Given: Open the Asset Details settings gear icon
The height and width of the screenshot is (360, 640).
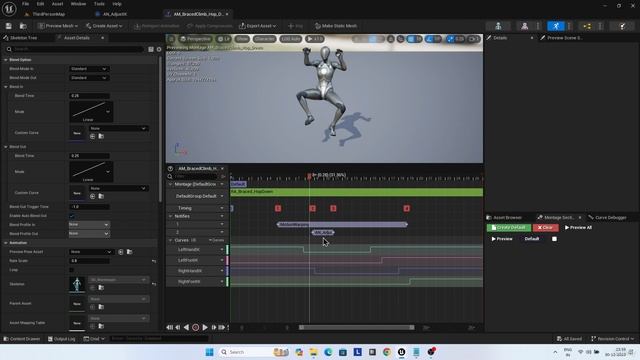Looking at the screenshot, I should point(159,49).
